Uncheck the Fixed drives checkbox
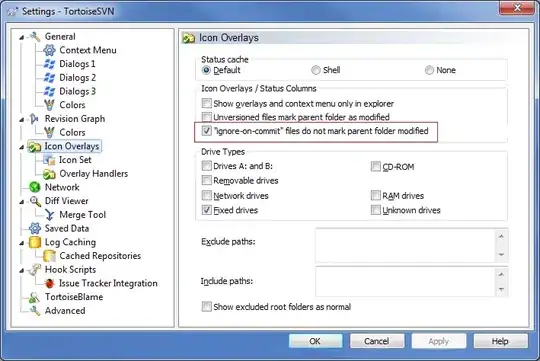Image resolution: width=540 pixels, height=361 pixels. tap(207, 210)
